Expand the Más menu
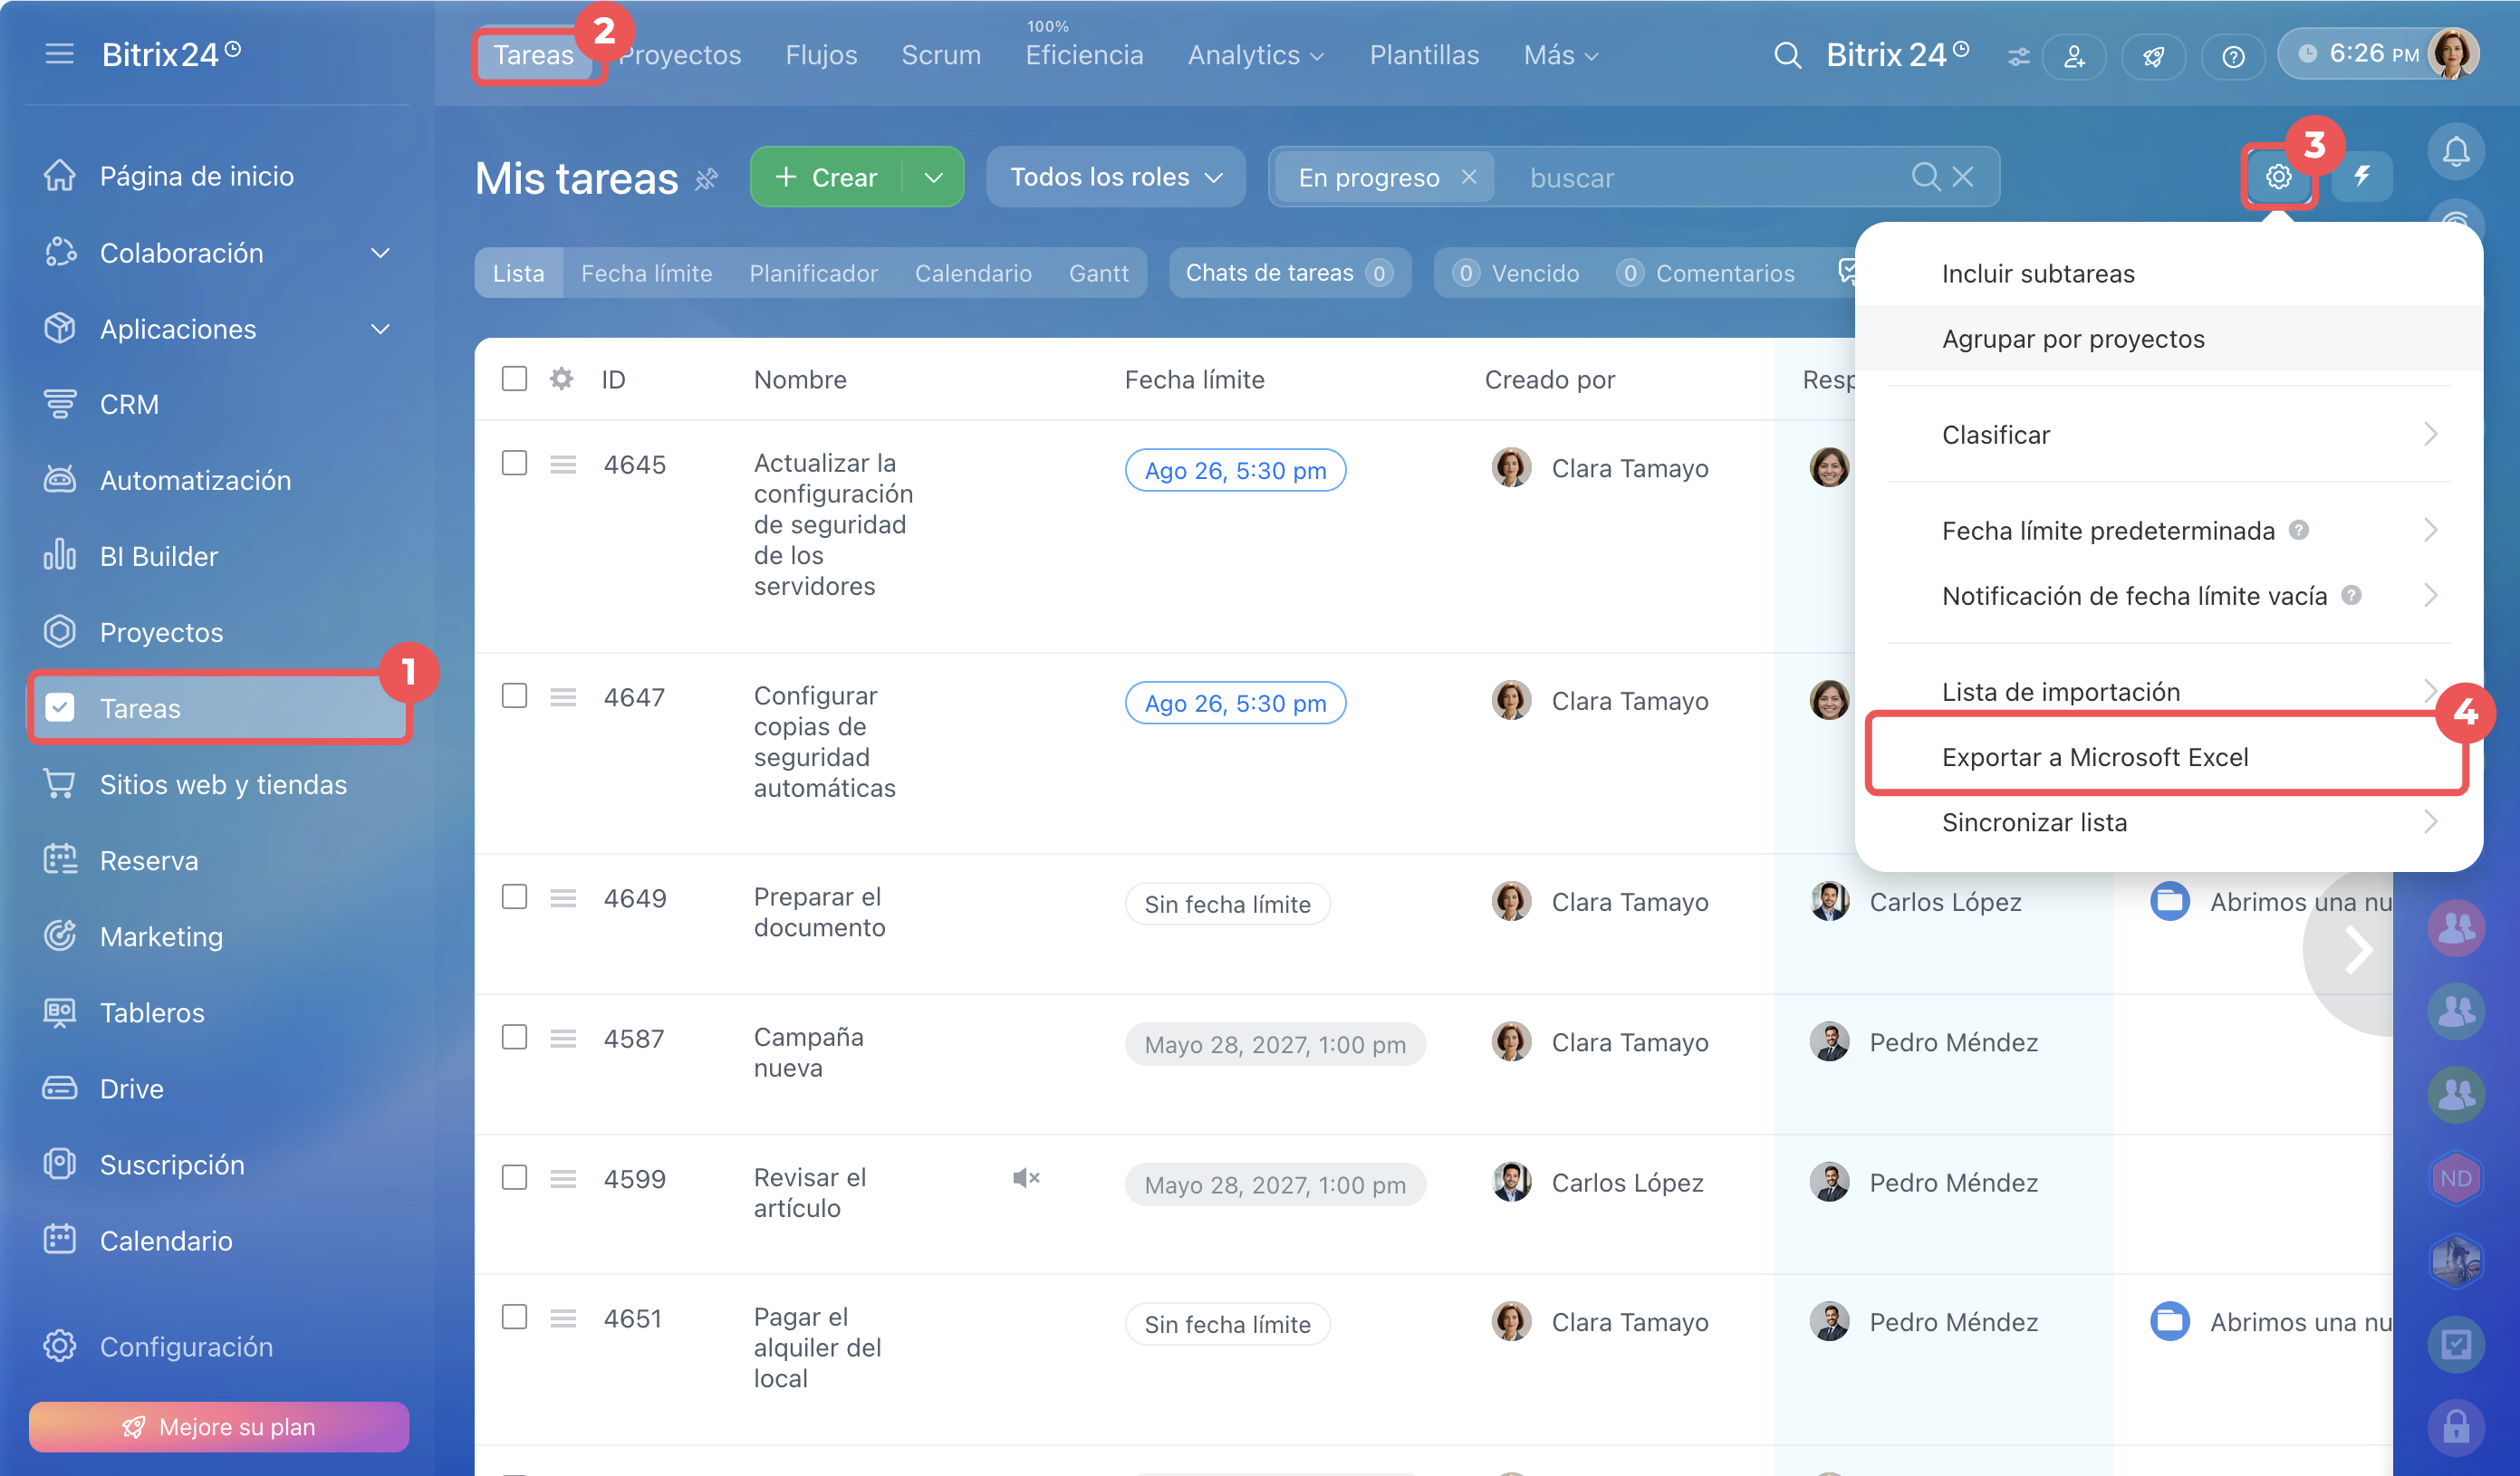2520x1476 pixels. (1560, 55)
